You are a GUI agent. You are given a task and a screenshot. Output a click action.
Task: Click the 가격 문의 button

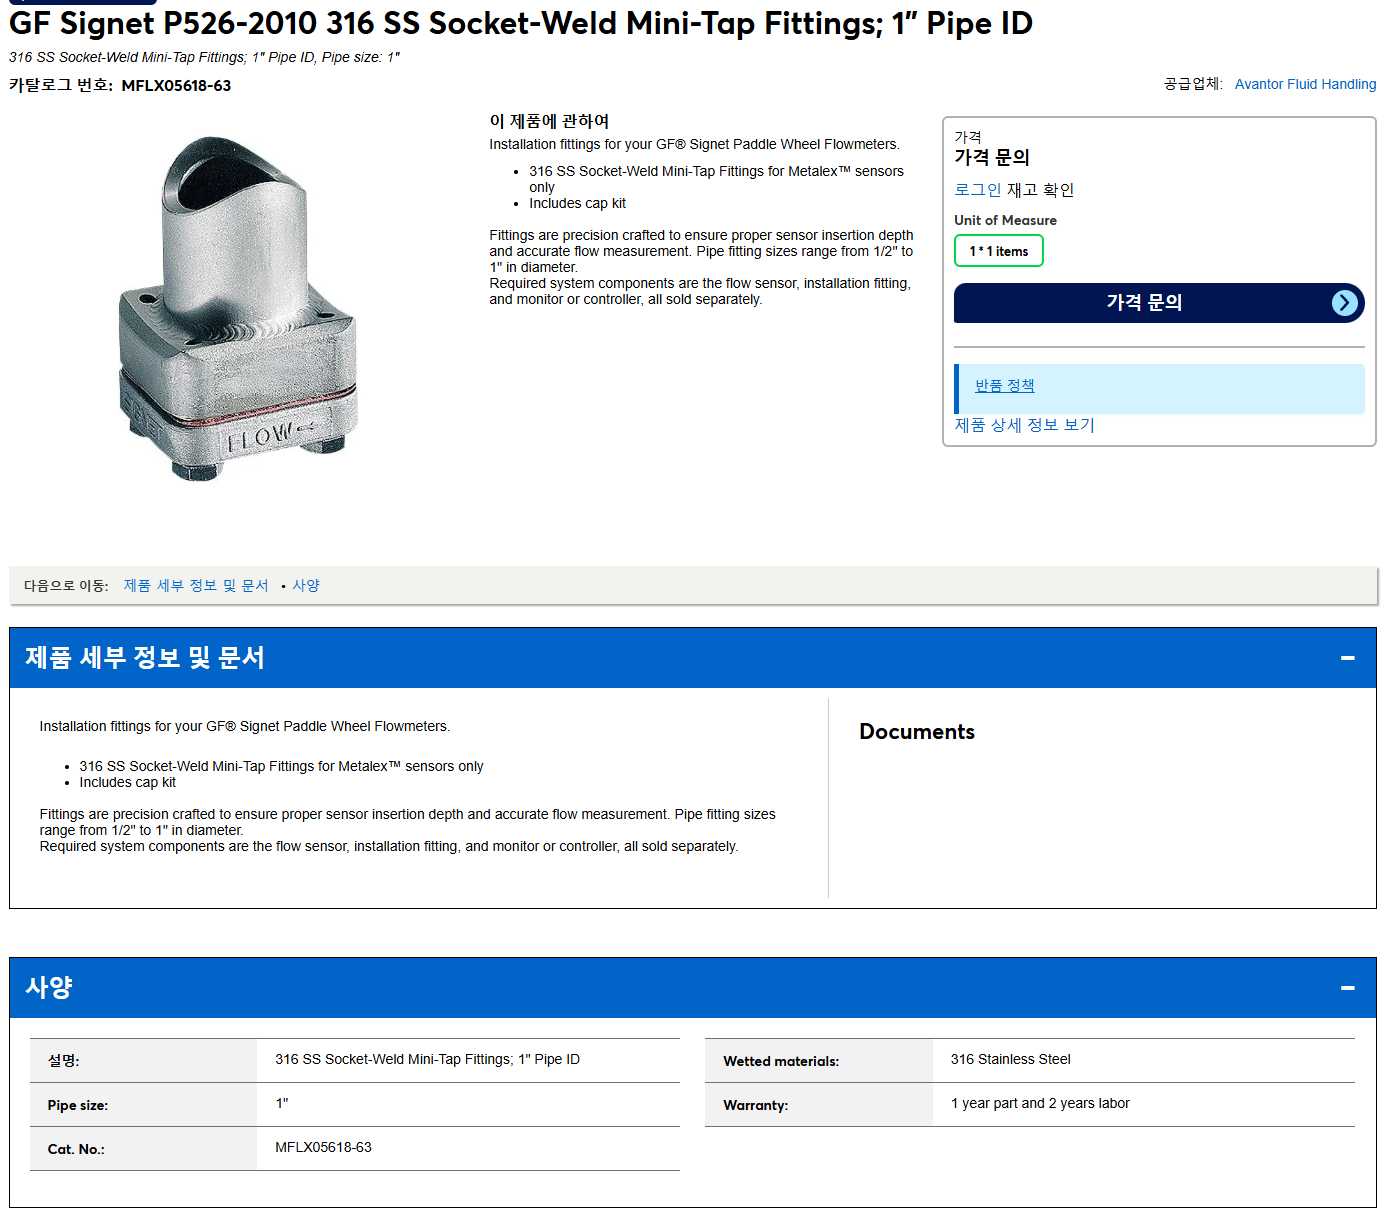click(1159, 303)
